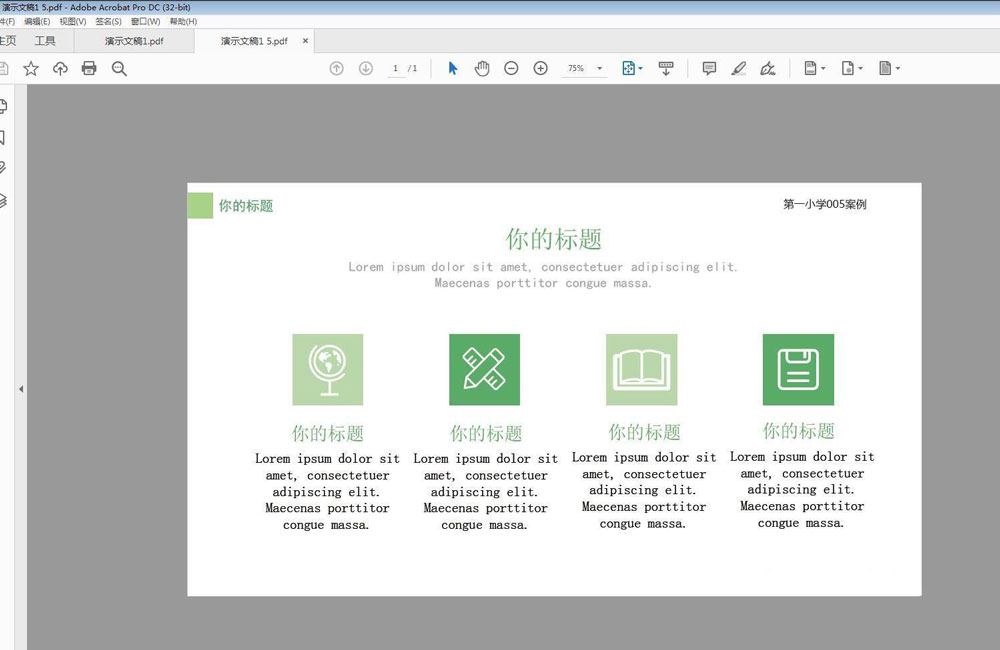Switch to the 演示文稿1.pdf tab
Screen dimensions: 1000x650
134,41
